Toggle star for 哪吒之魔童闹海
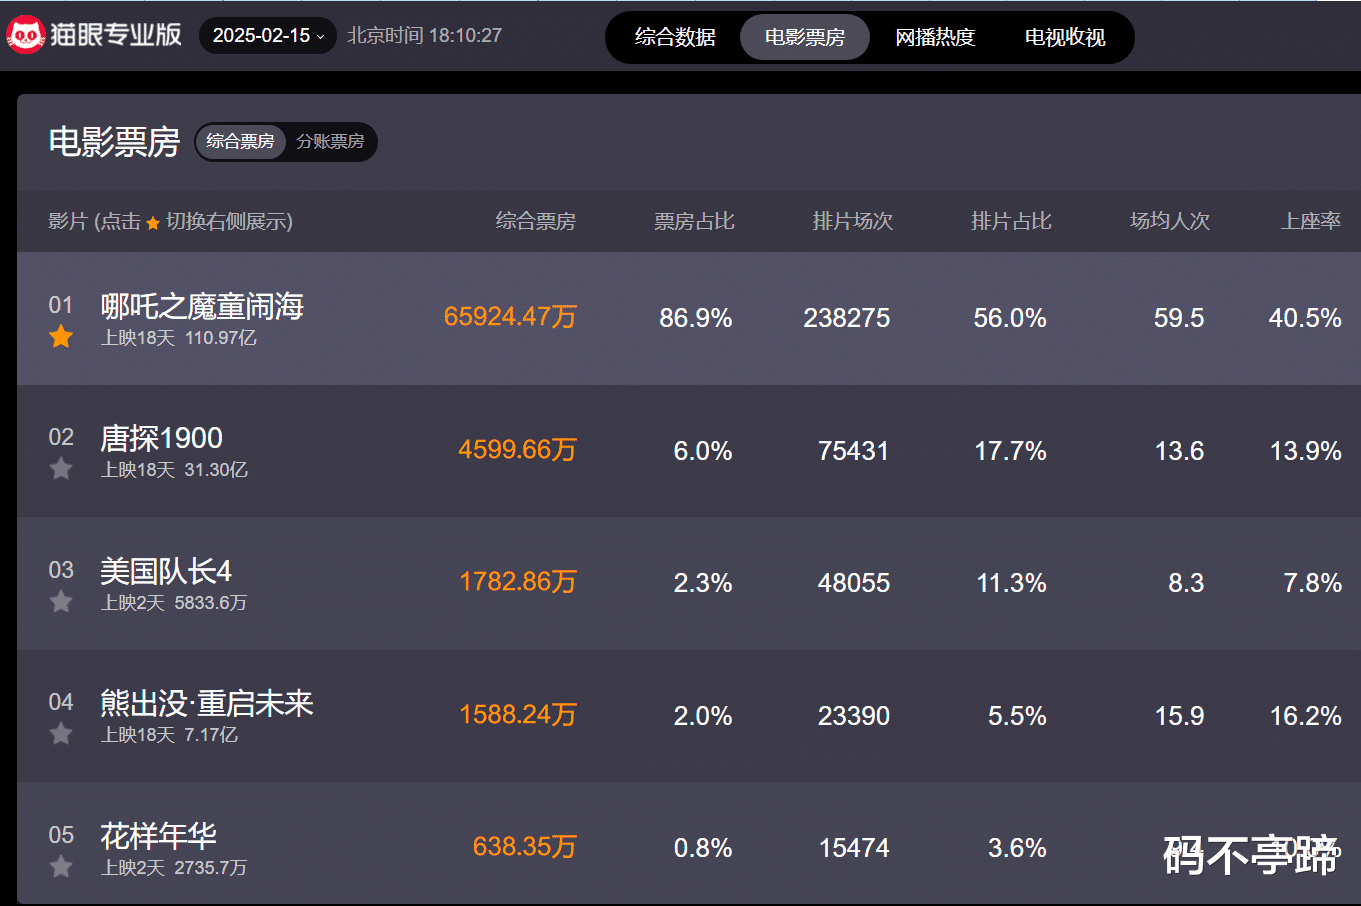 61,336
